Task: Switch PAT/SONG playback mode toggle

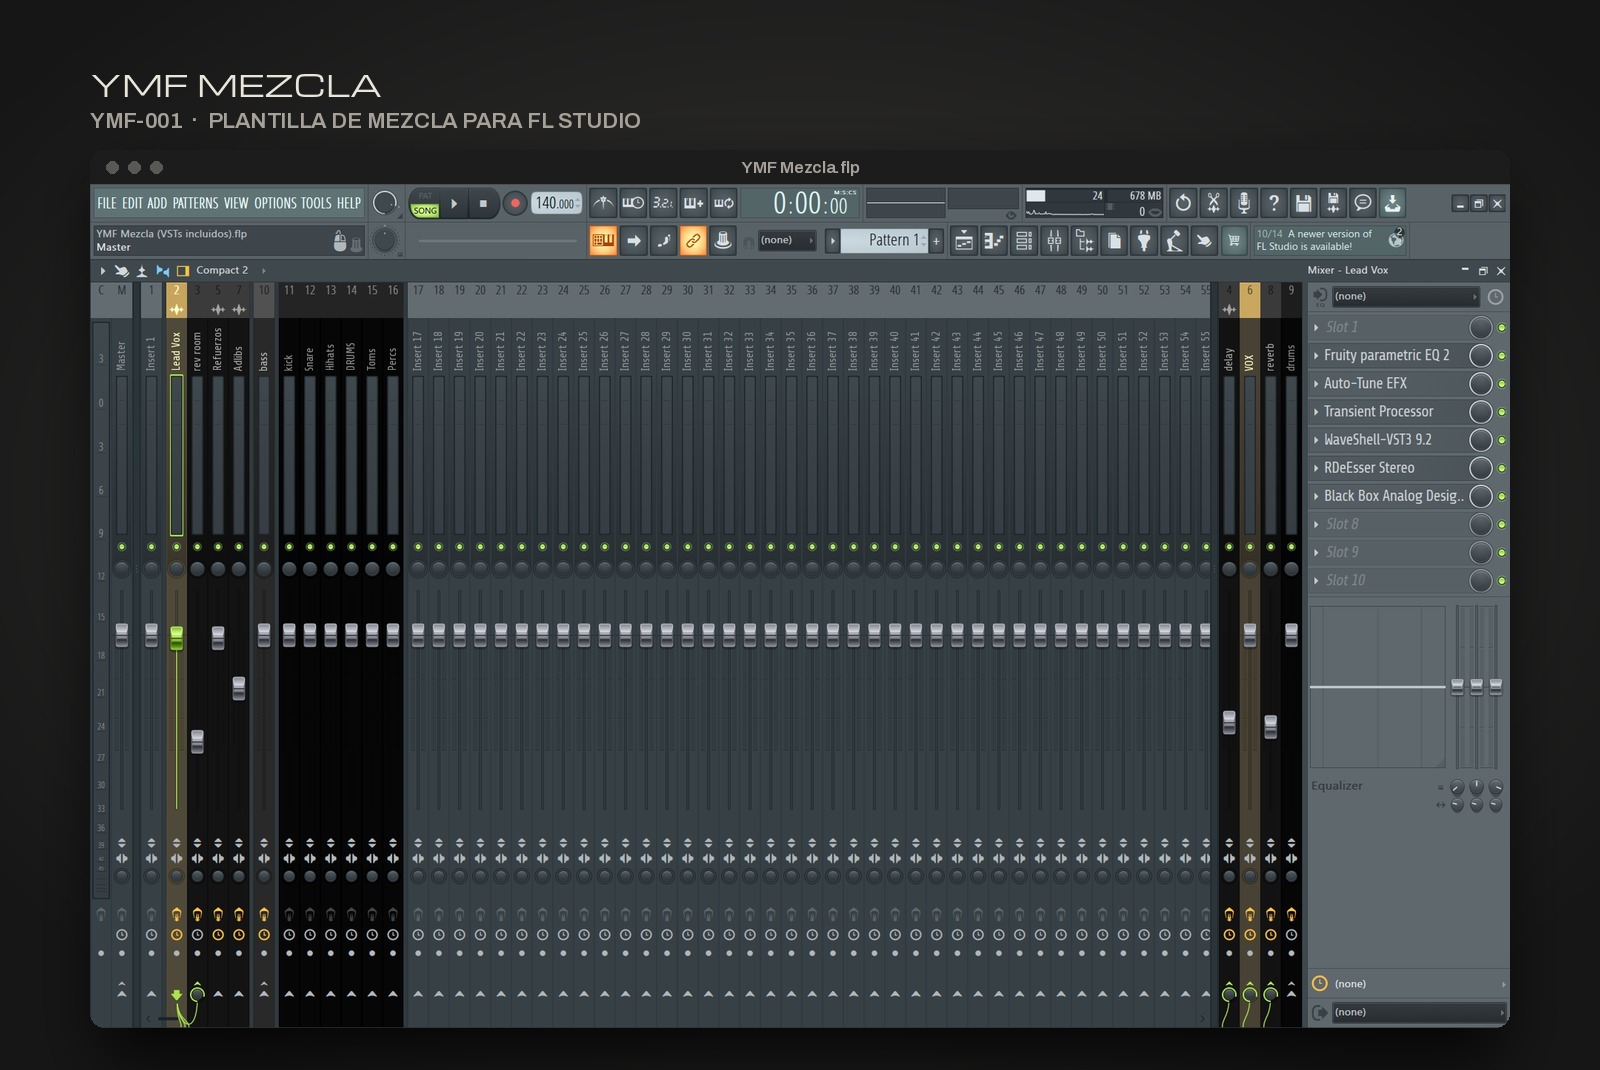Action: tap(425, 203)
